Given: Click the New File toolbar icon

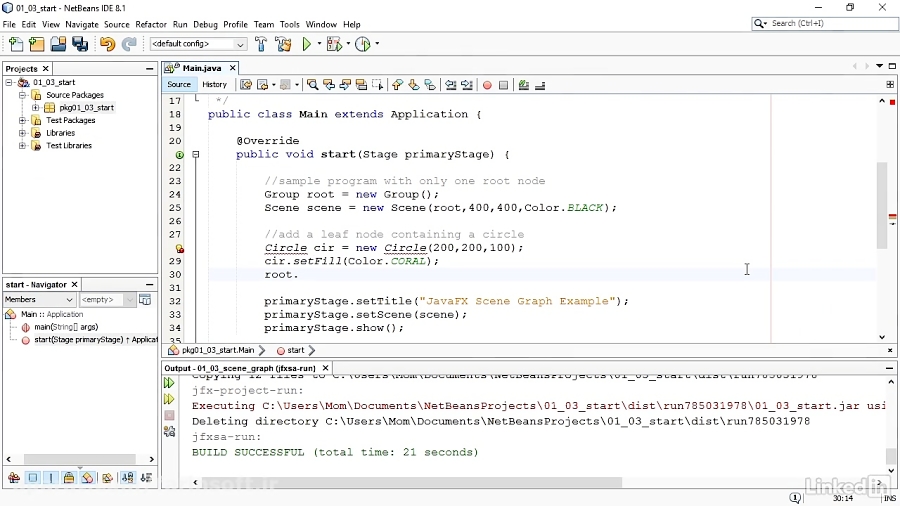Looking at the screenshot, I should [15, 44].
